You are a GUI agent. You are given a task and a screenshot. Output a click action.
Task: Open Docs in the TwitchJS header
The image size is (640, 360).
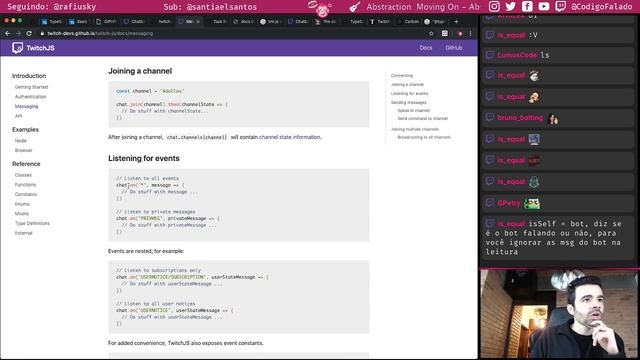(426, 48)
